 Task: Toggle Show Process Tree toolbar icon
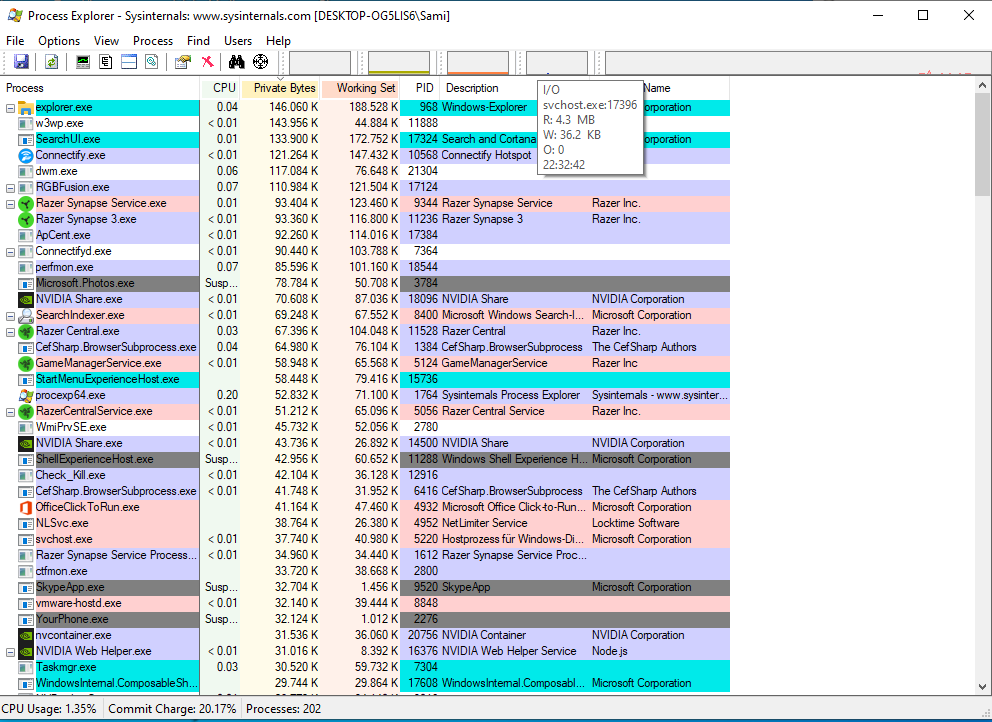tap(106, 61)
